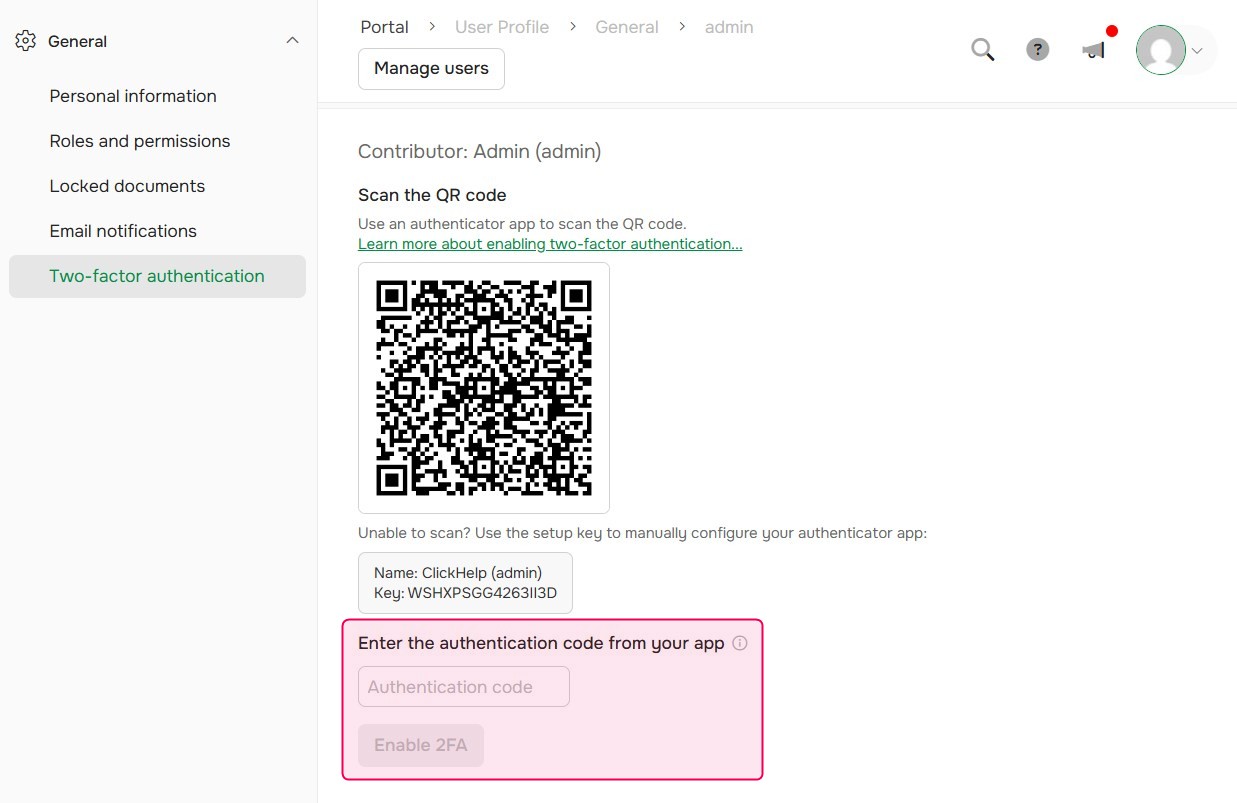The width and height of the screenshot is (1237, 803).
Task: Open the portal search
Action: [x=982, y=48]
